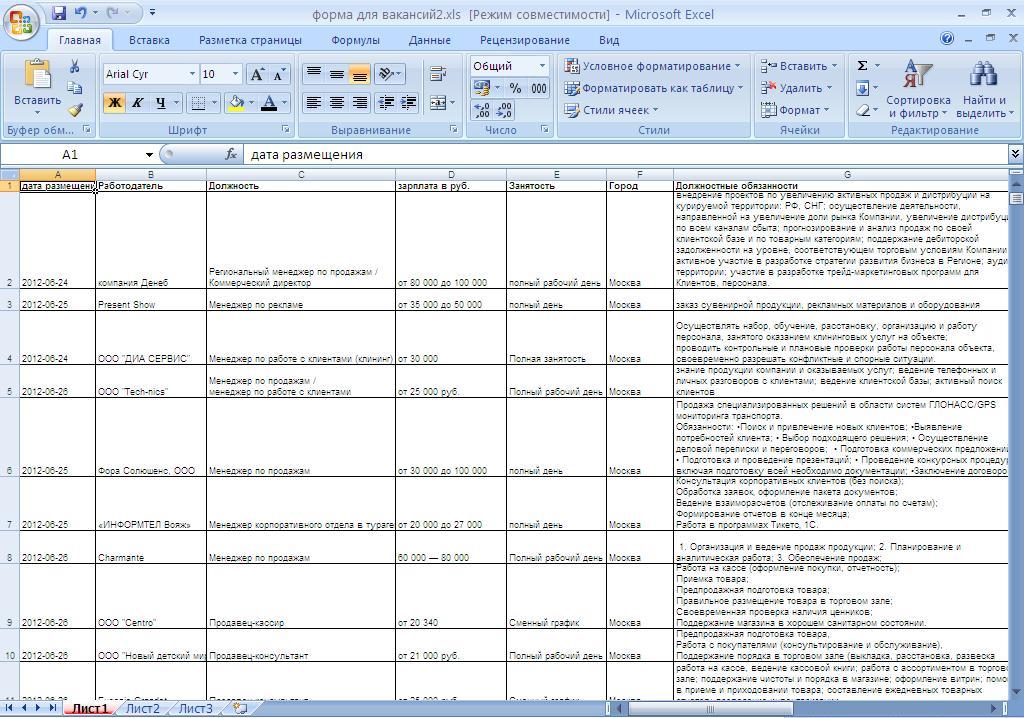Click Формат cells button
Screen dimensions: 1024x718
(794, 110)
